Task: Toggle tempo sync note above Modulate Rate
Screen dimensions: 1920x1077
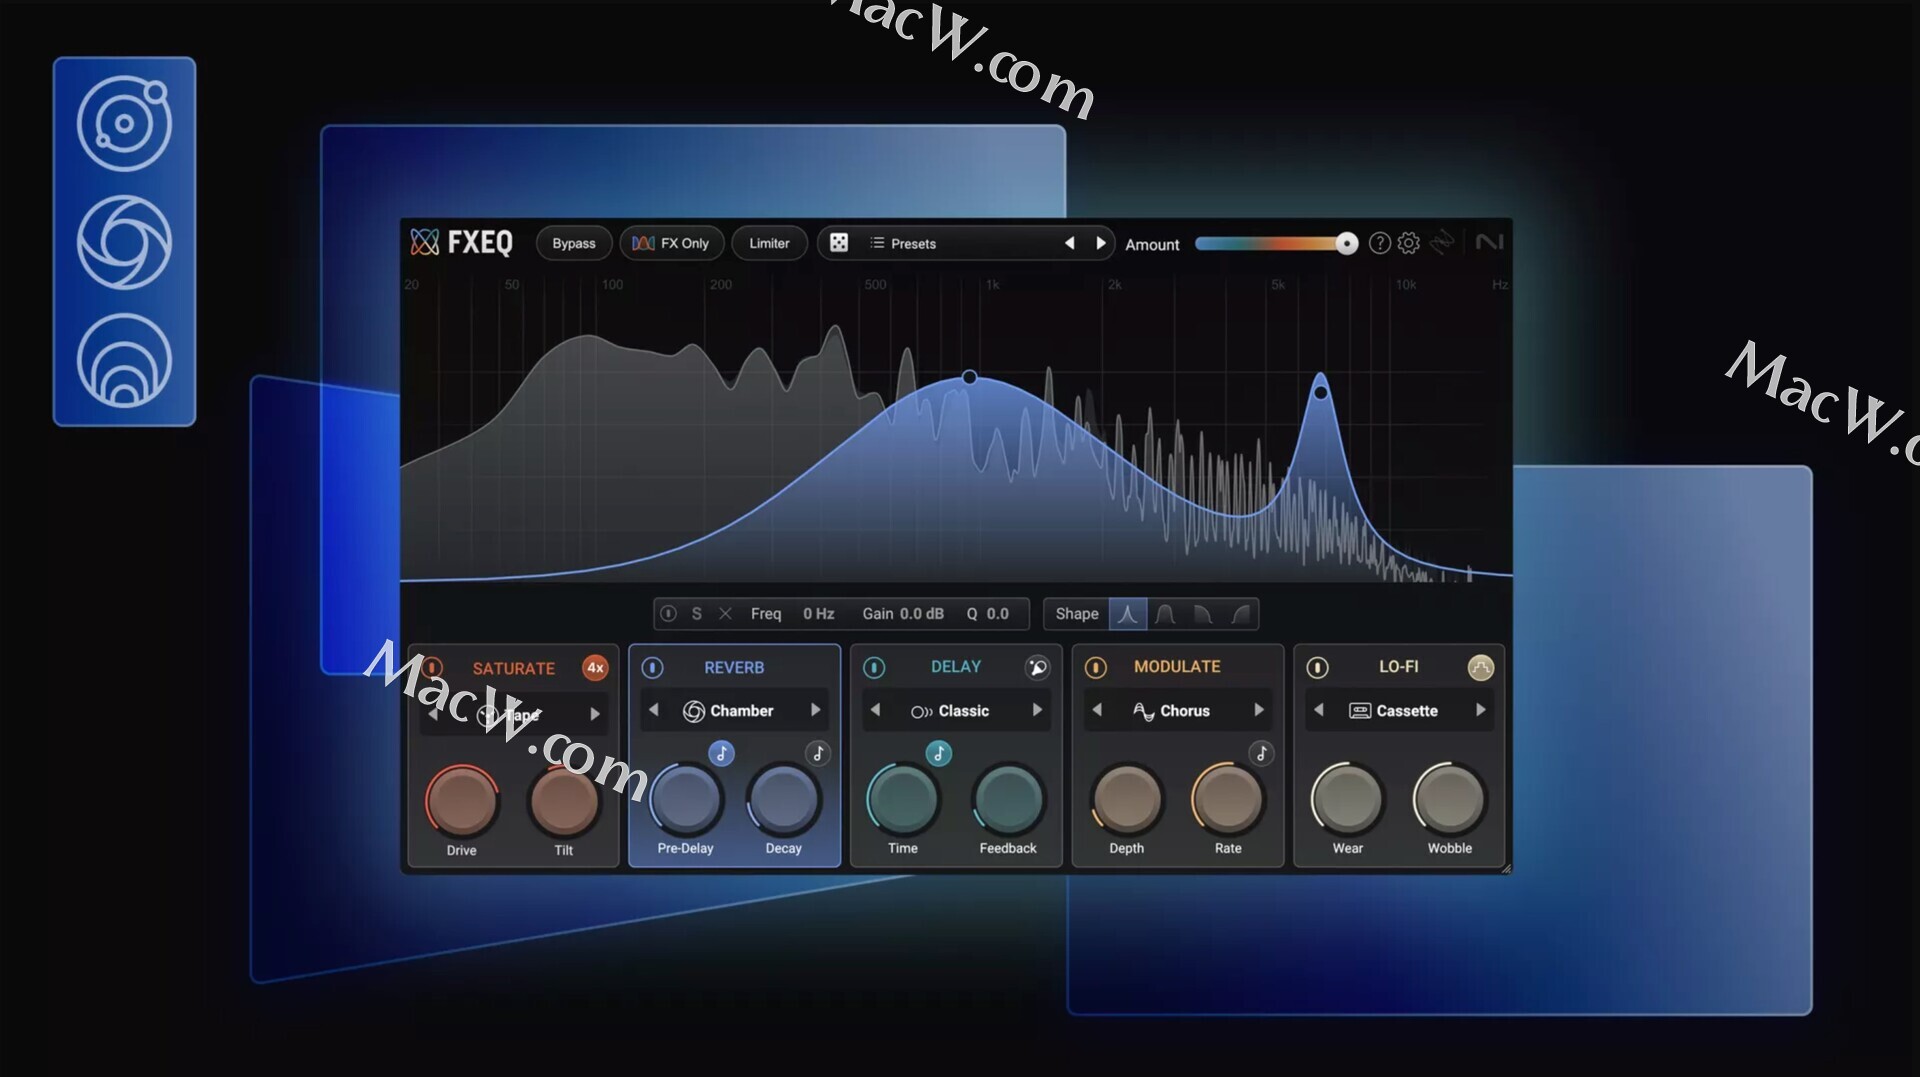Action: (x=1261, y=753)
